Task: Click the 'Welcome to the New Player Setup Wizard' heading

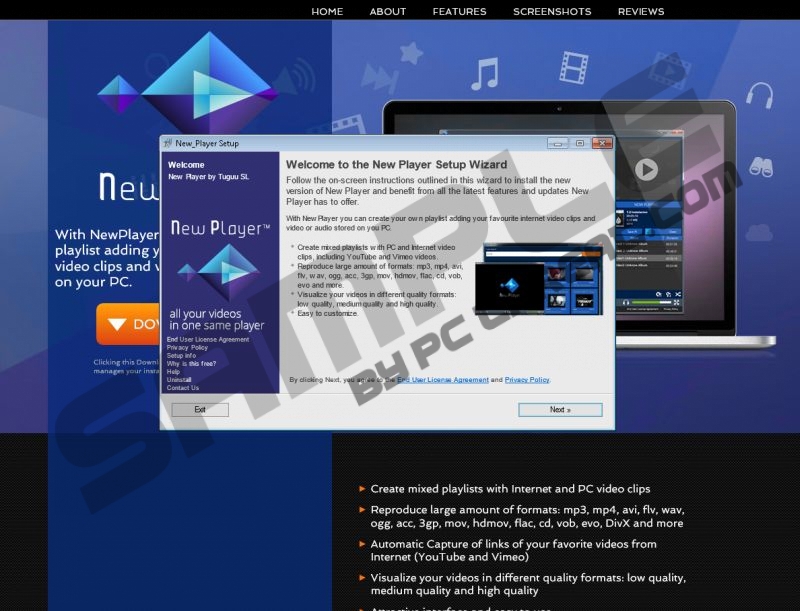Action: [x=396, y=165]
